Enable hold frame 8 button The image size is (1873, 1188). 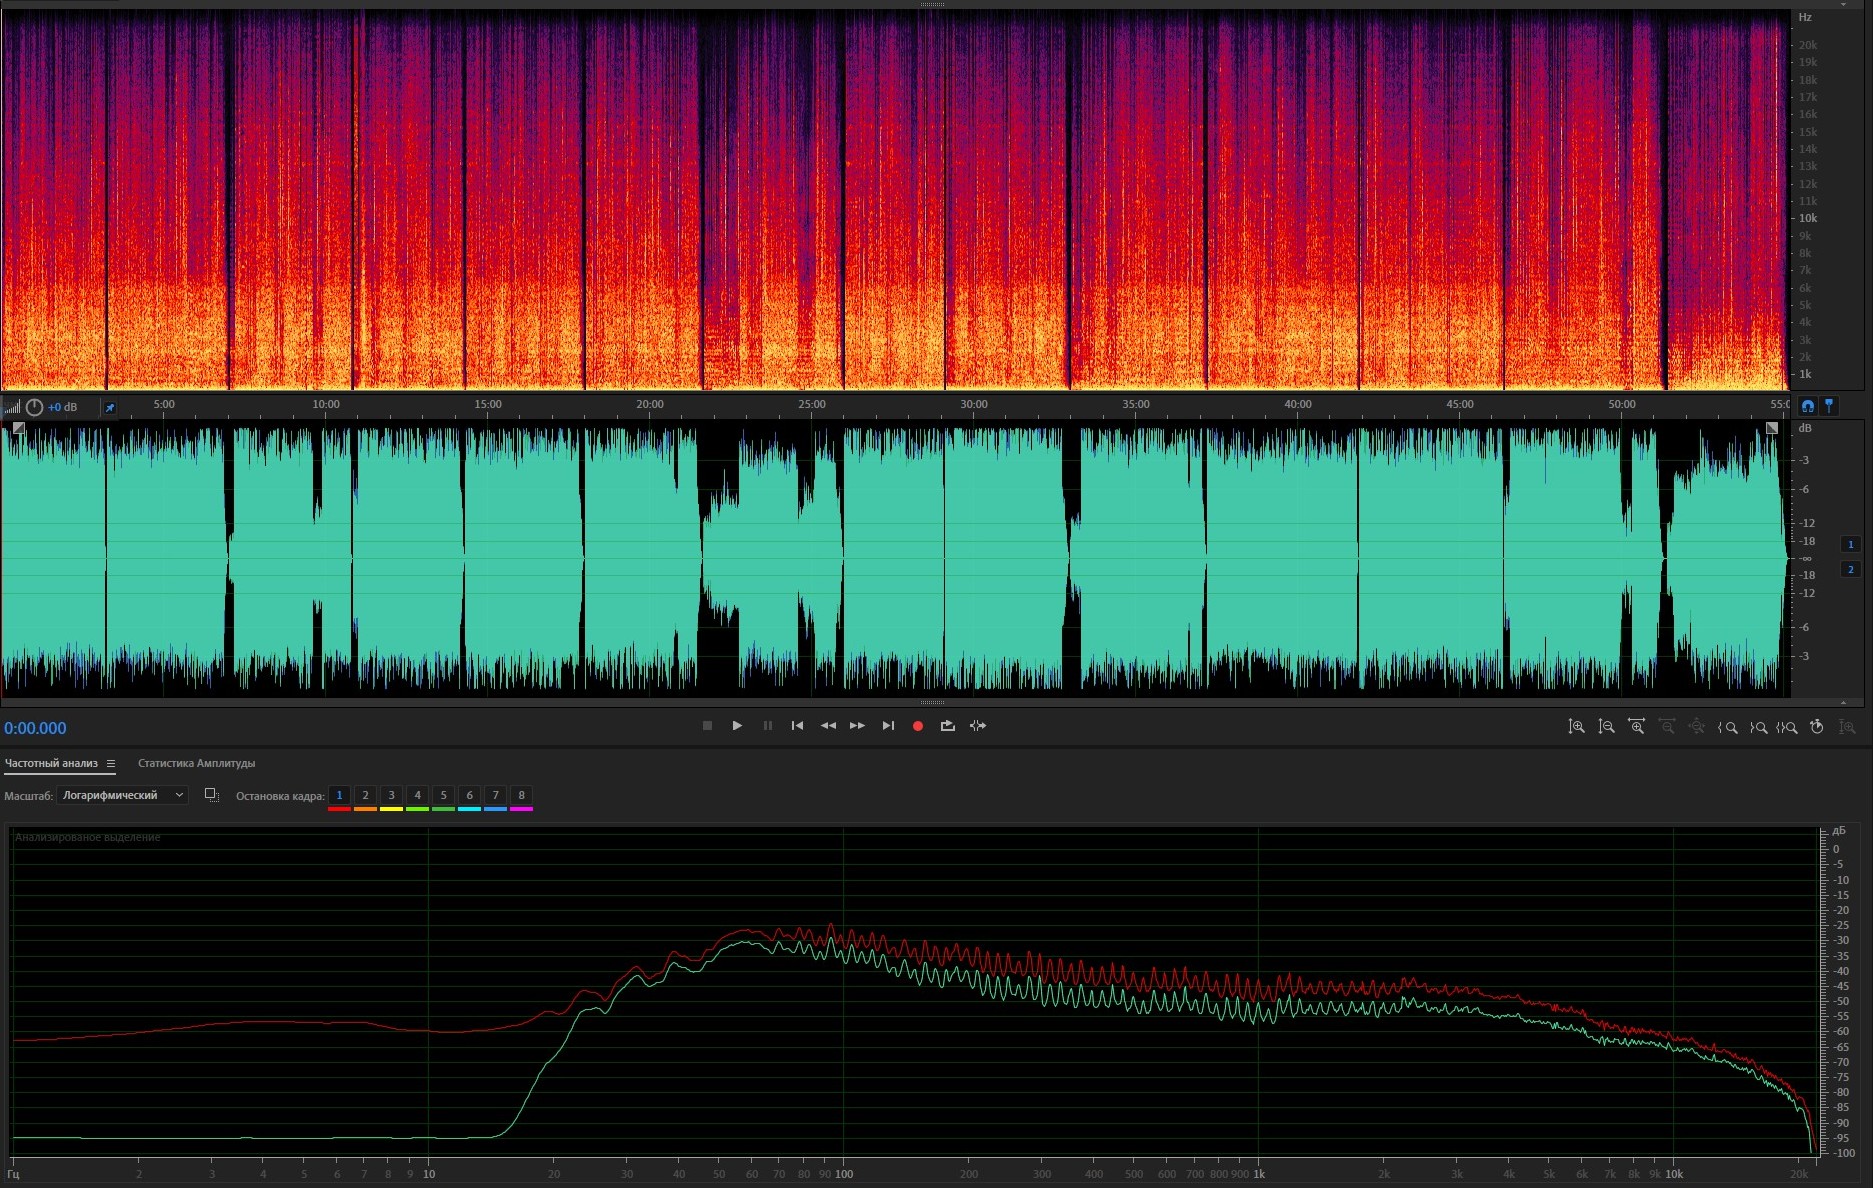point(521,796)
